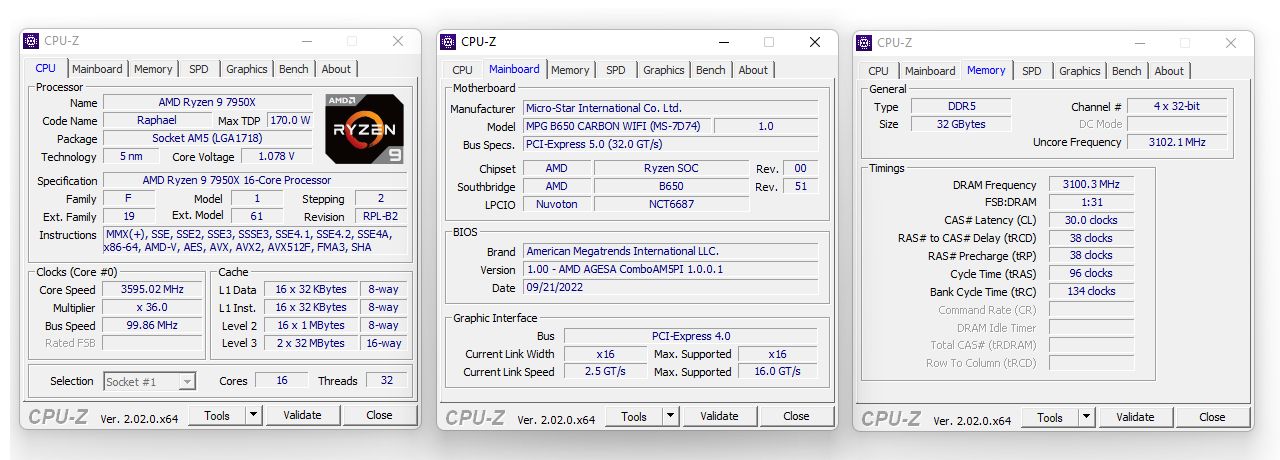Select Memory tab in the Mainboard window
The width and height of the screenshot is (1280, 460).
(x=570, y=70)
